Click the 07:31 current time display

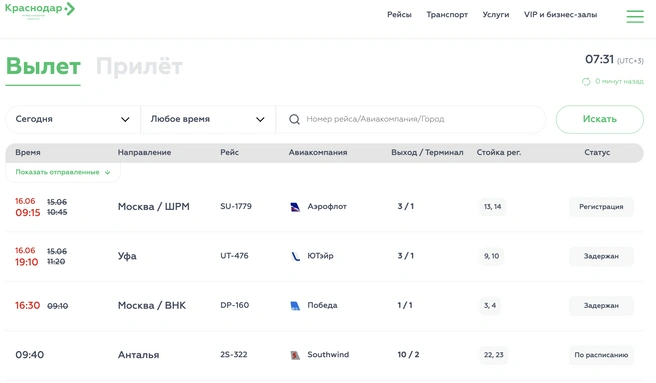(599, 59)
